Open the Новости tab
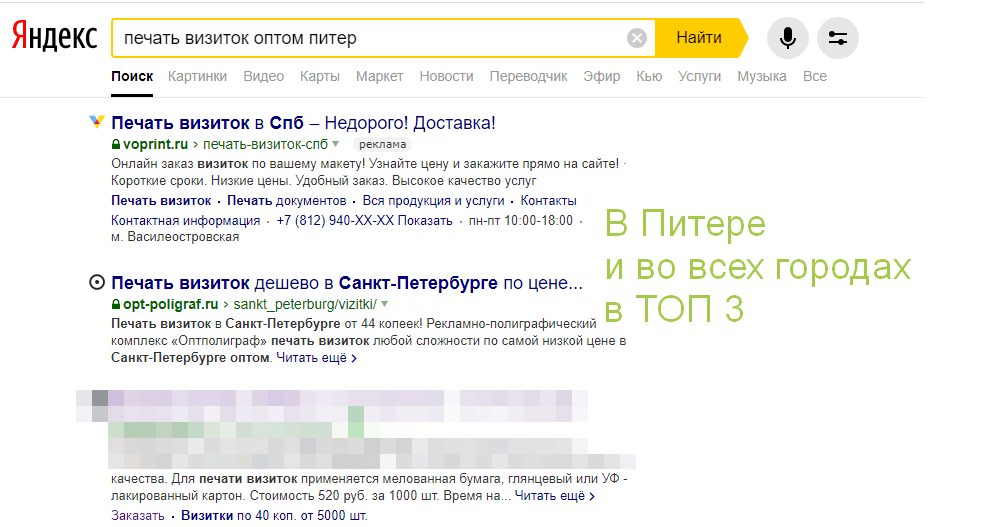 pos(447,76)
